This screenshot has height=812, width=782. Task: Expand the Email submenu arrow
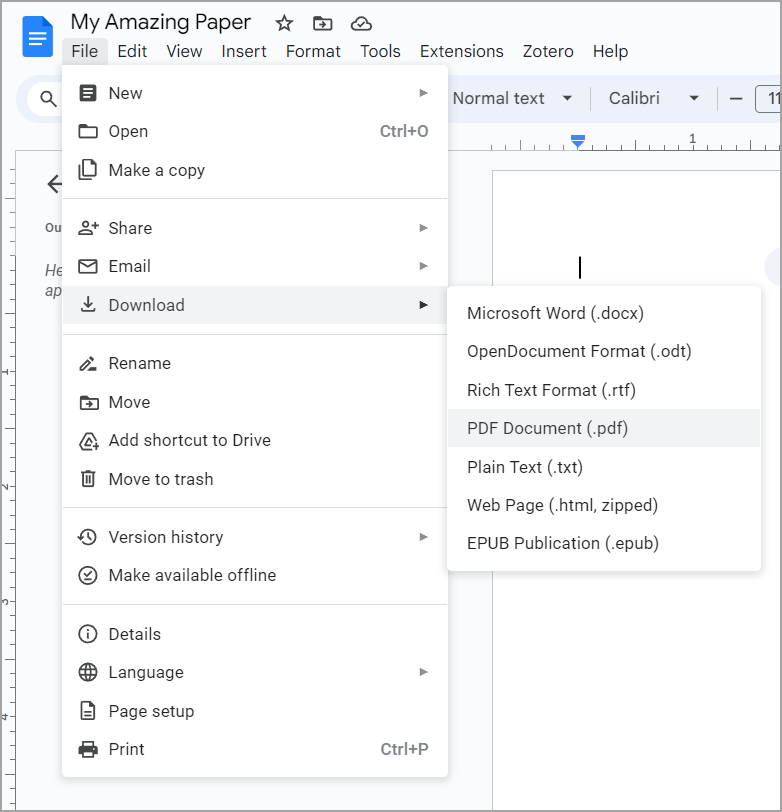(x=424, y=266)
